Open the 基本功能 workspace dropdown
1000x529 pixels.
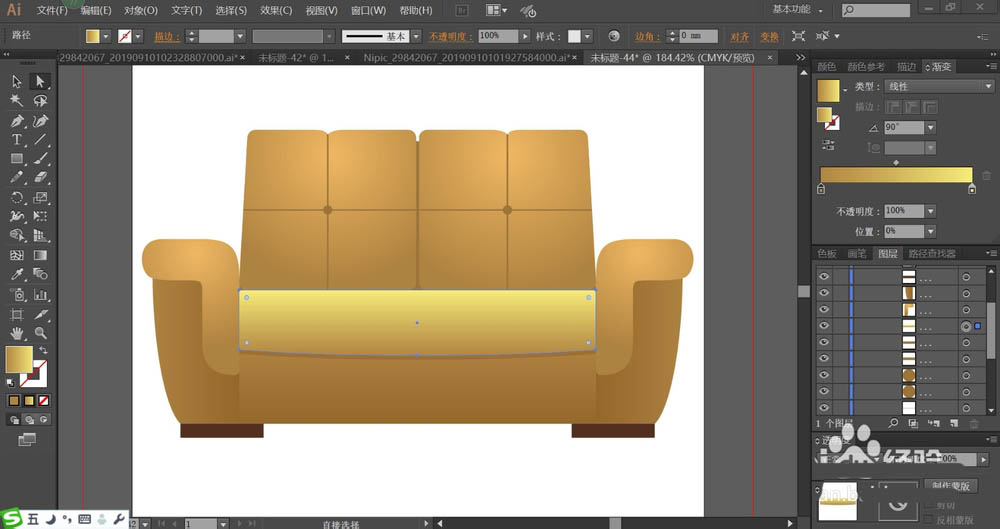point(797,10)
